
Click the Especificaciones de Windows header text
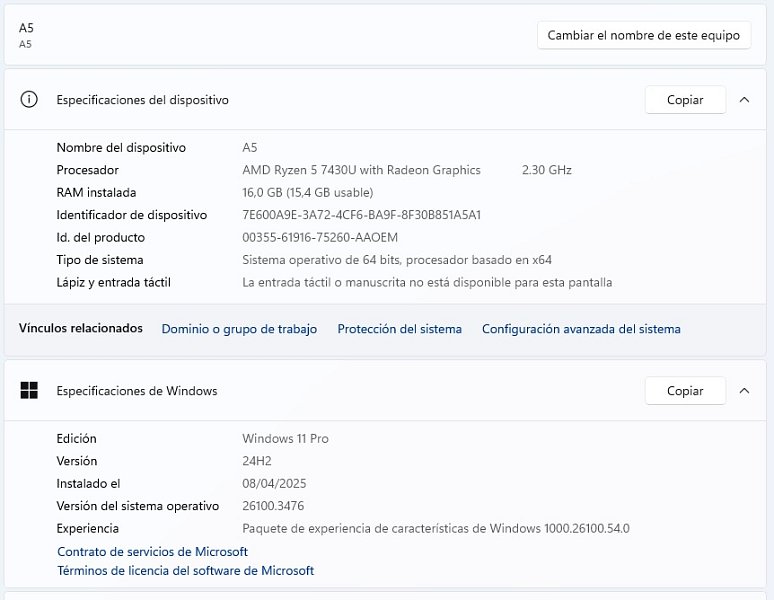click(137, 391)
